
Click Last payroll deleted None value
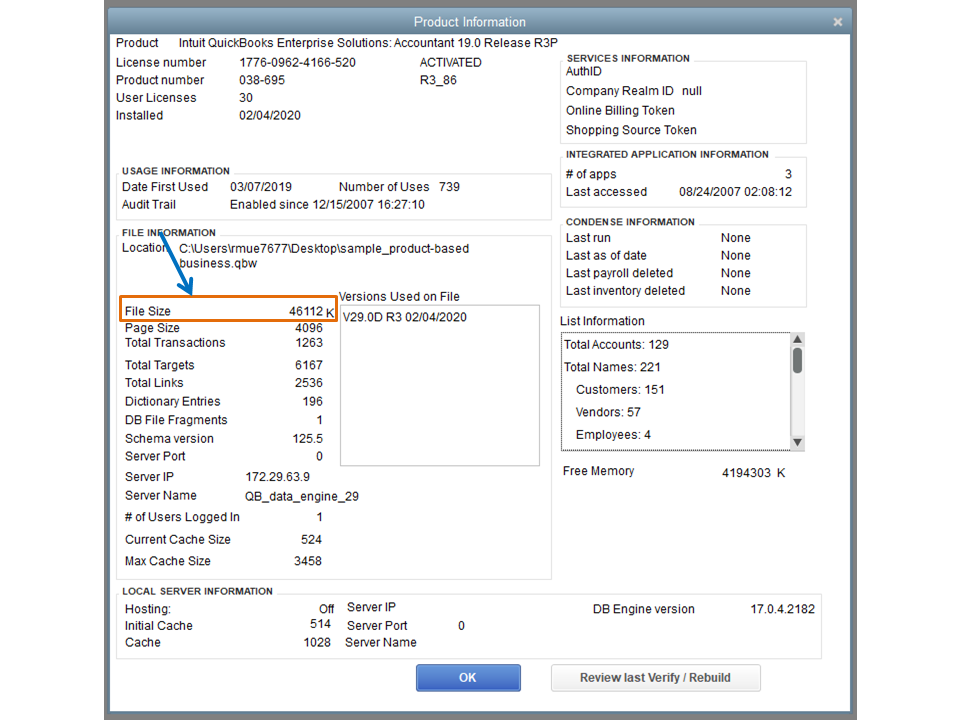point(735,273)
